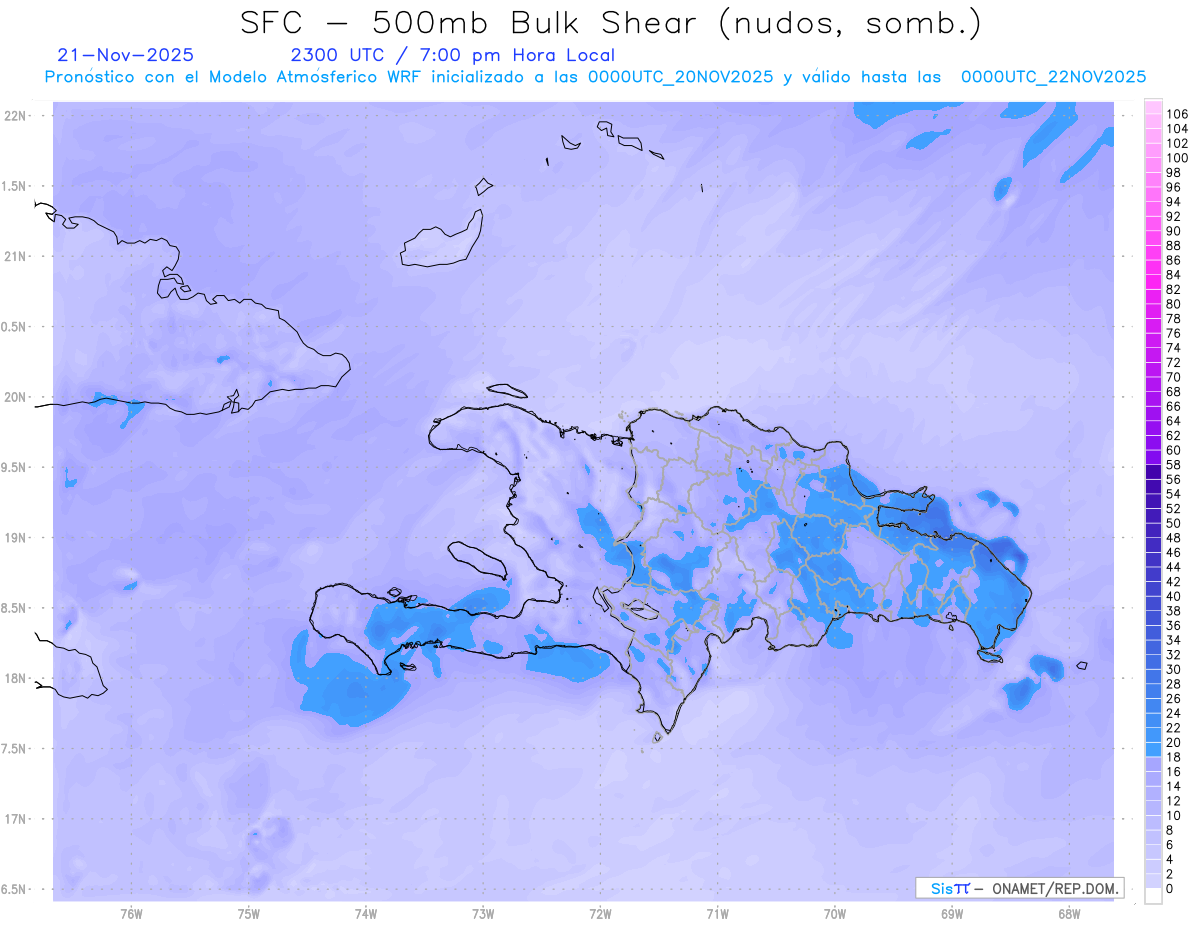Click the date "21-Nov-2025"

tap(126, 55)
